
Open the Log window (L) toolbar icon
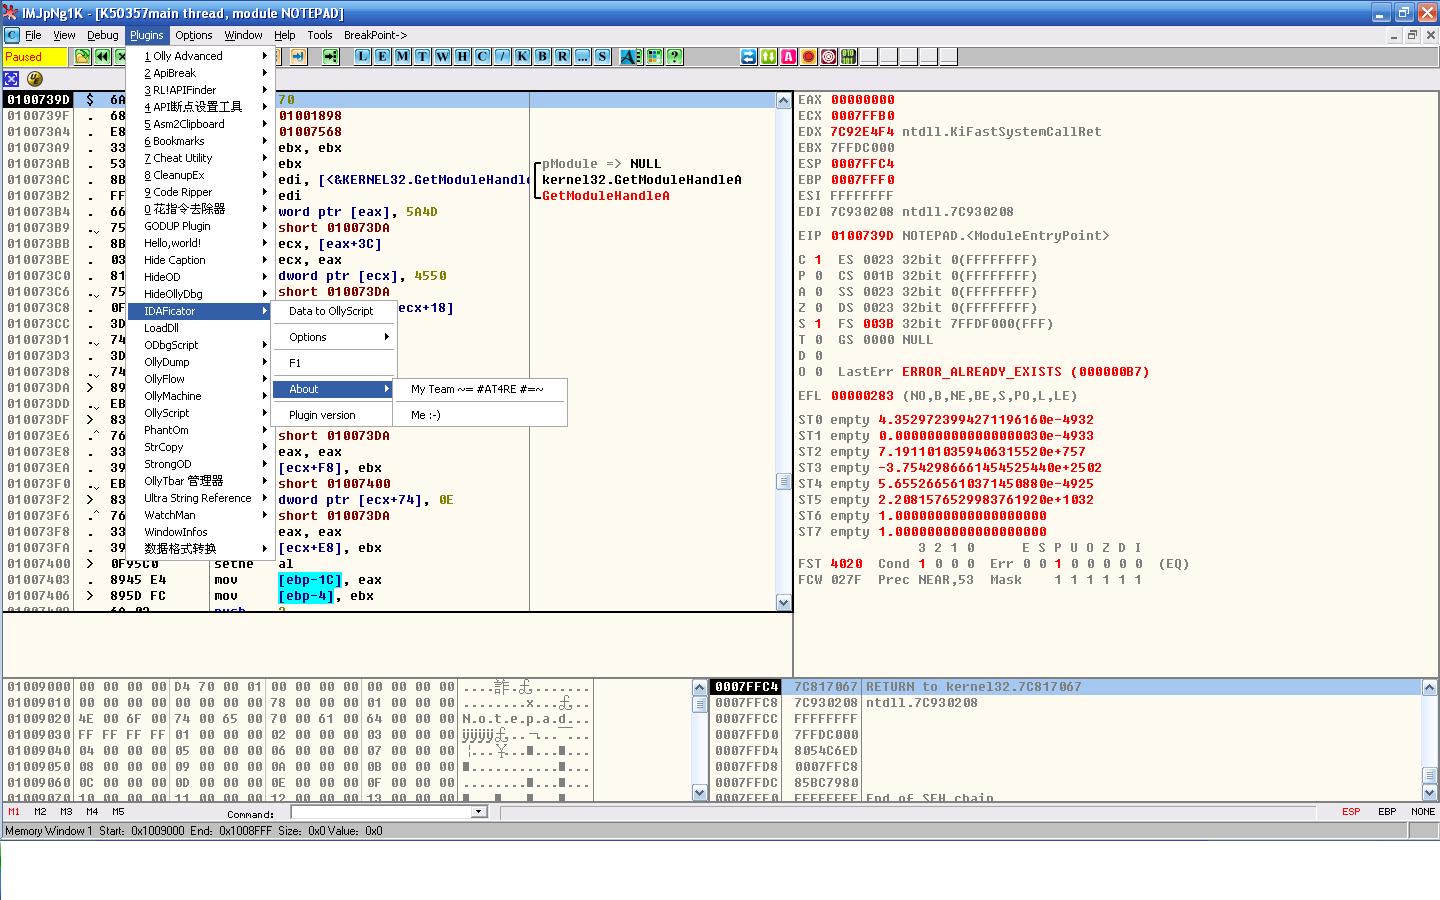coord(362,57)
